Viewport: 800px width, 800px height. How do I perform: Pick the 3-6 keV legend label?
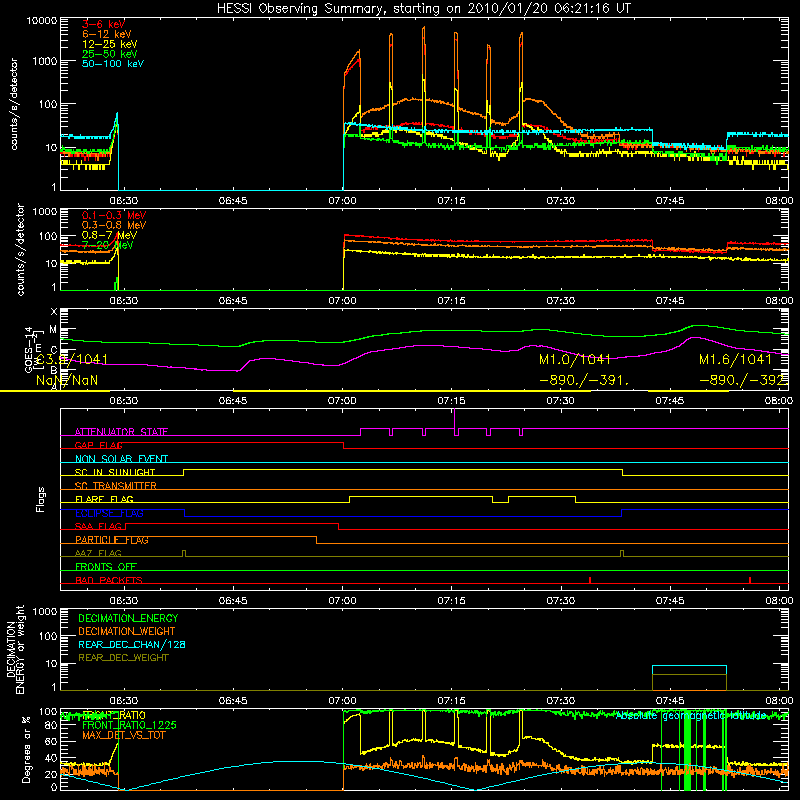point(104,24)
